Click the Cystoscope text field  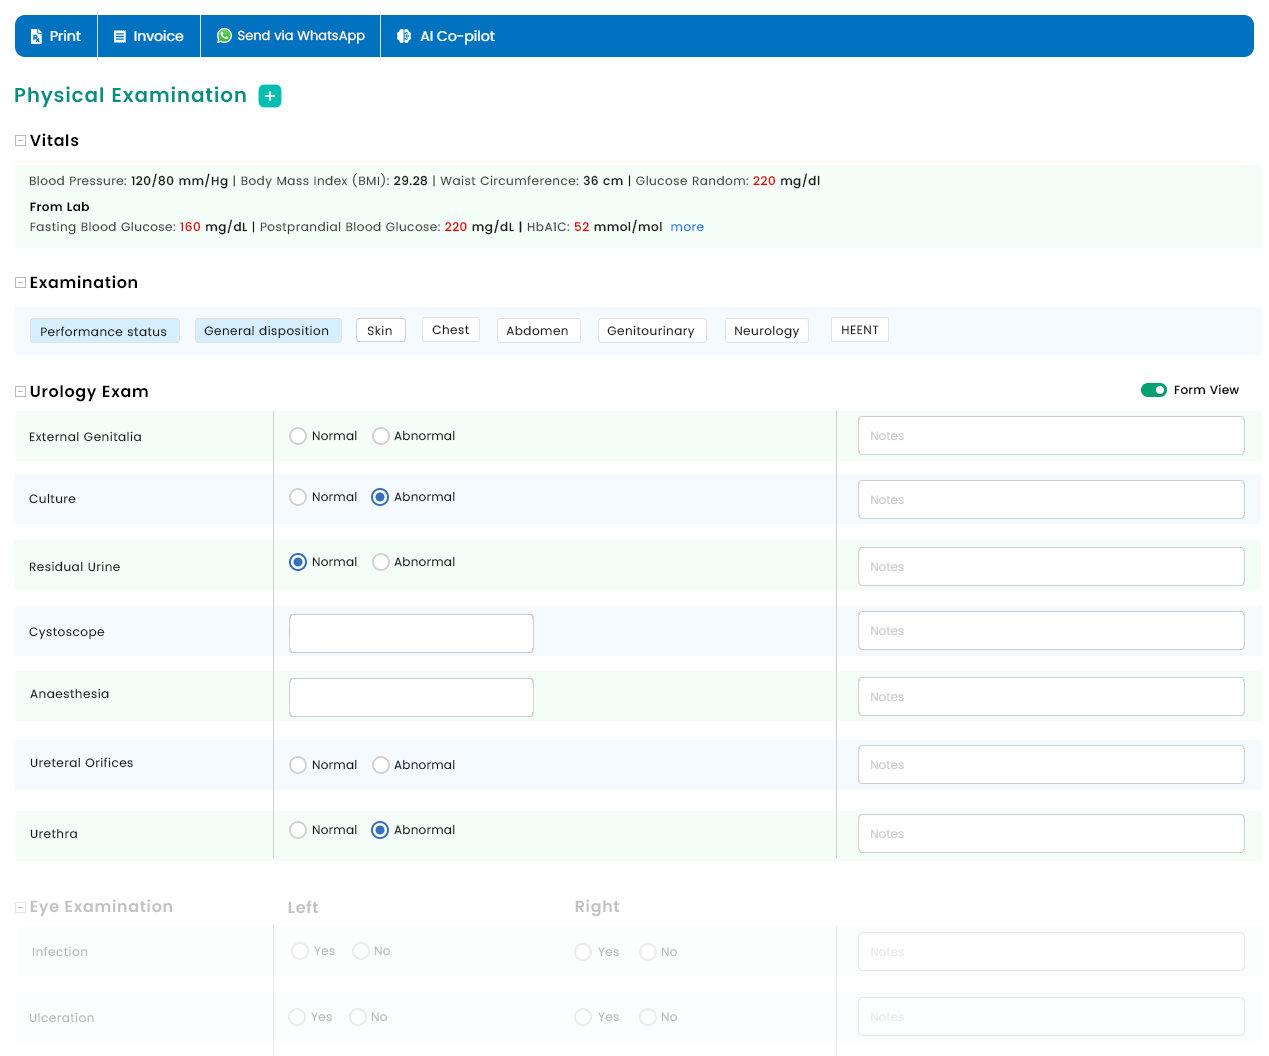(411, 633)
